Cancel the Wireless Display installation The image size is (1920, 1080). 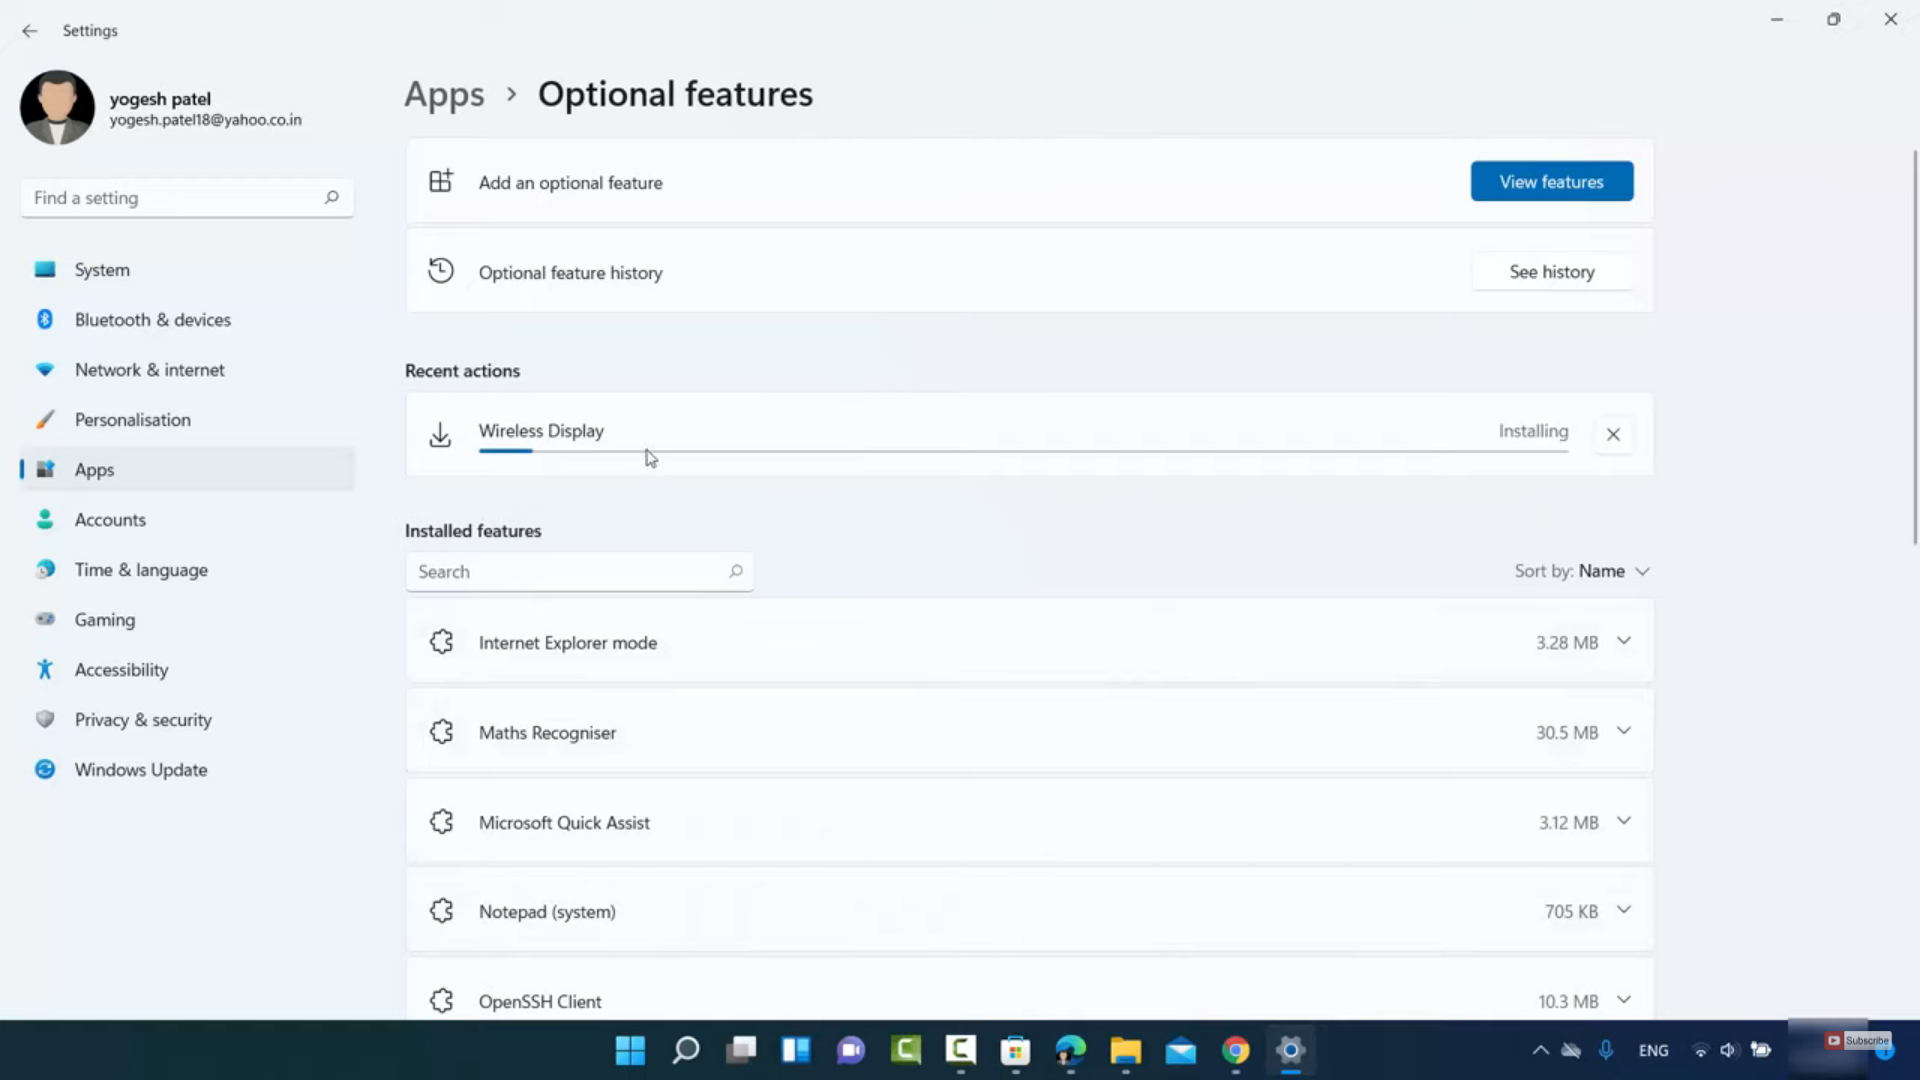click(x=1613, y=434)
